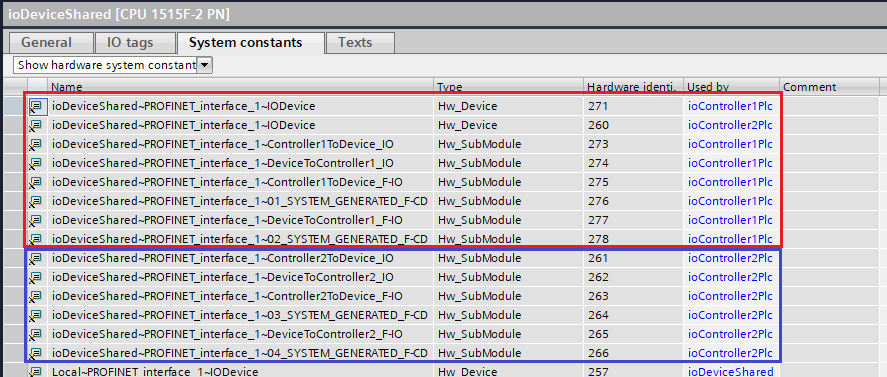
Task: Open ioController1Plc link in row 271
Action: [730, 106]
